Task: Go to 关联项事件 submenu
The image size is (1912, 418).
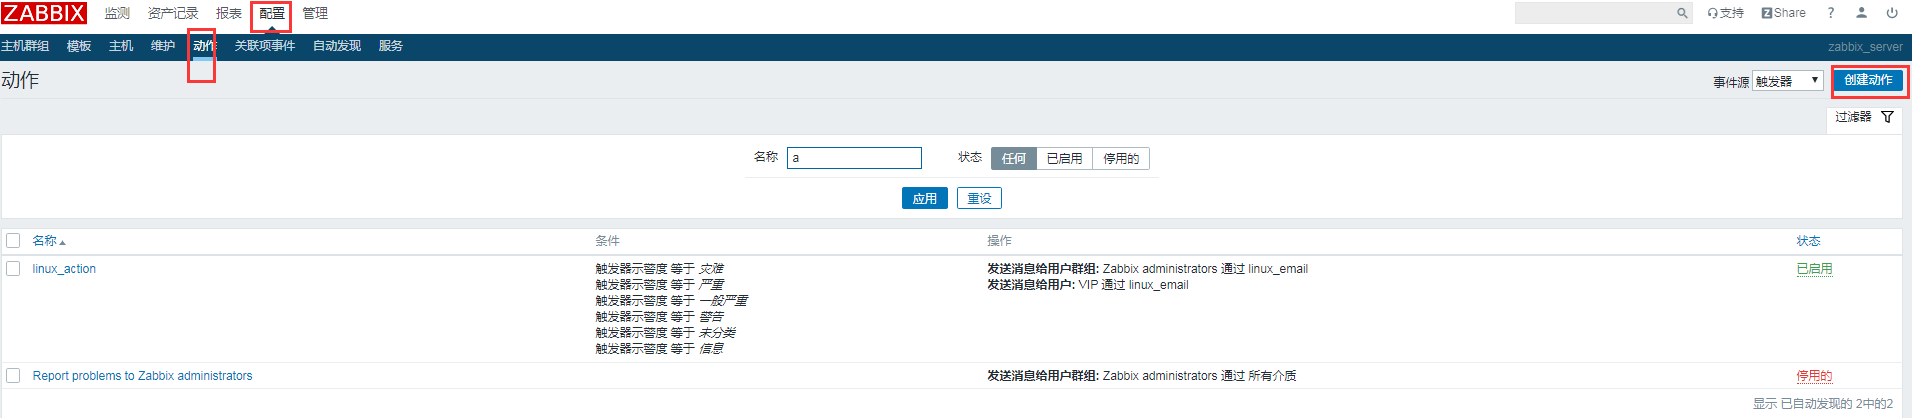Action: (x=265, y=46)
